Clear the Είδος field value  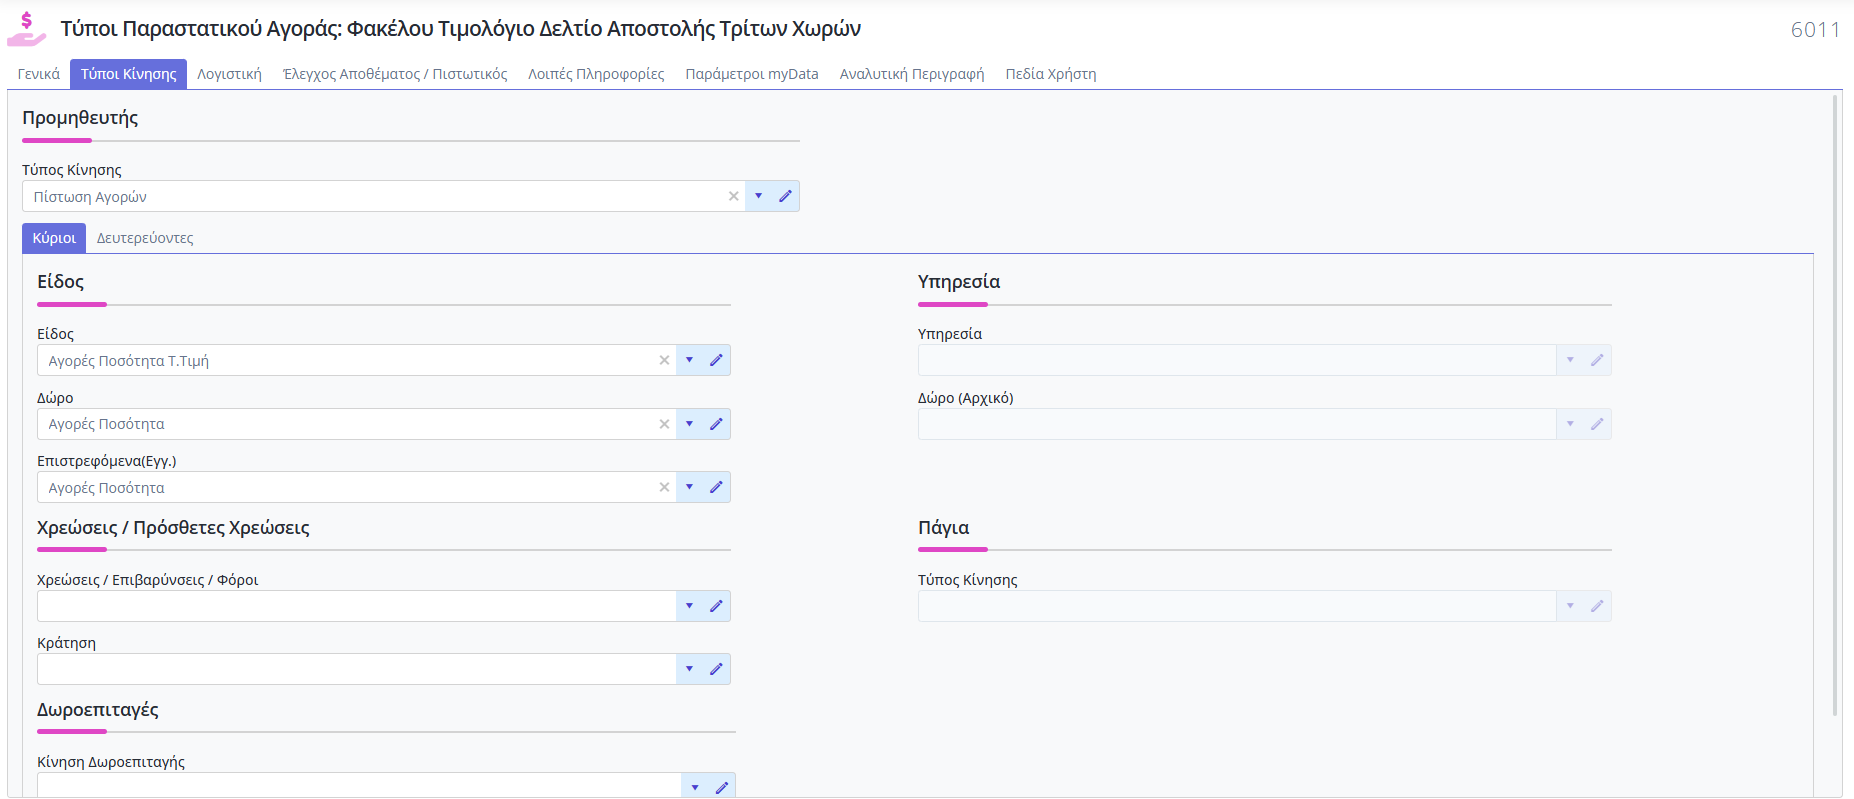click(664, 360)
